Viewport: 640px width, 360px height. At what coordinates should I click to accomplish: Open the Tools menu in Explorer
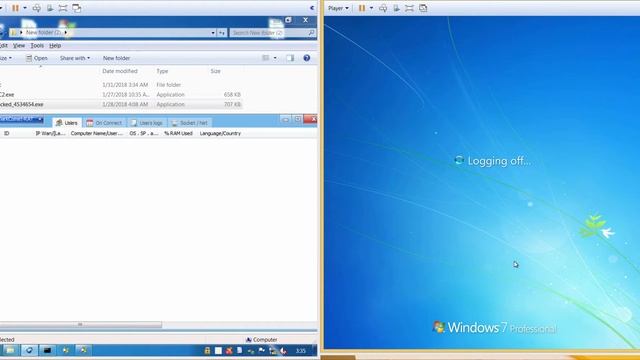click(37, 46)
